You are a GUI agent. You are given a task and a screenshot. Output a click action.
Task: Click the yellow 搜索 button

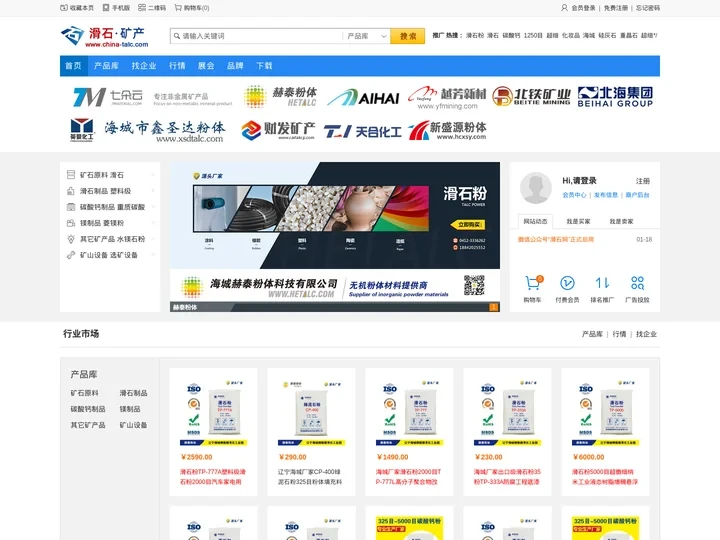tap(408, 36)
